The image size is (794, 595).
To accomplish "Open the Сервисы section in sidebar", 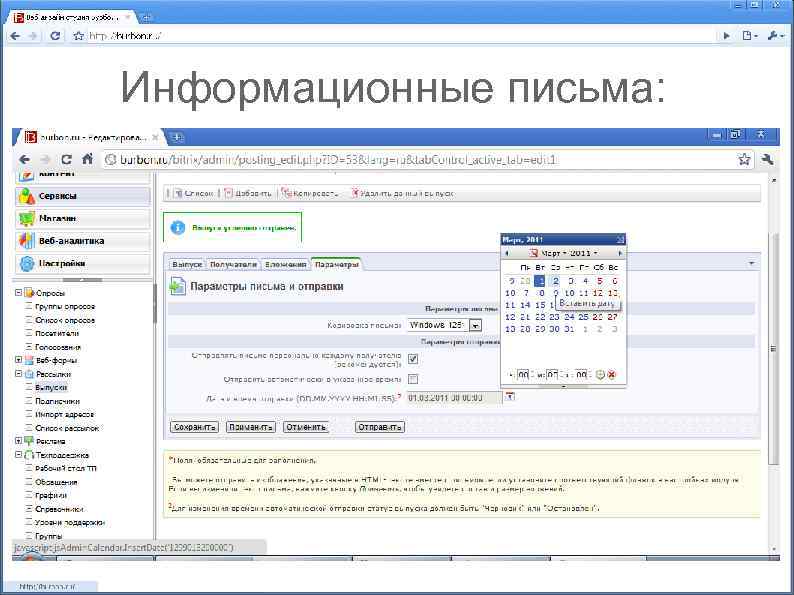I will 83,196.
